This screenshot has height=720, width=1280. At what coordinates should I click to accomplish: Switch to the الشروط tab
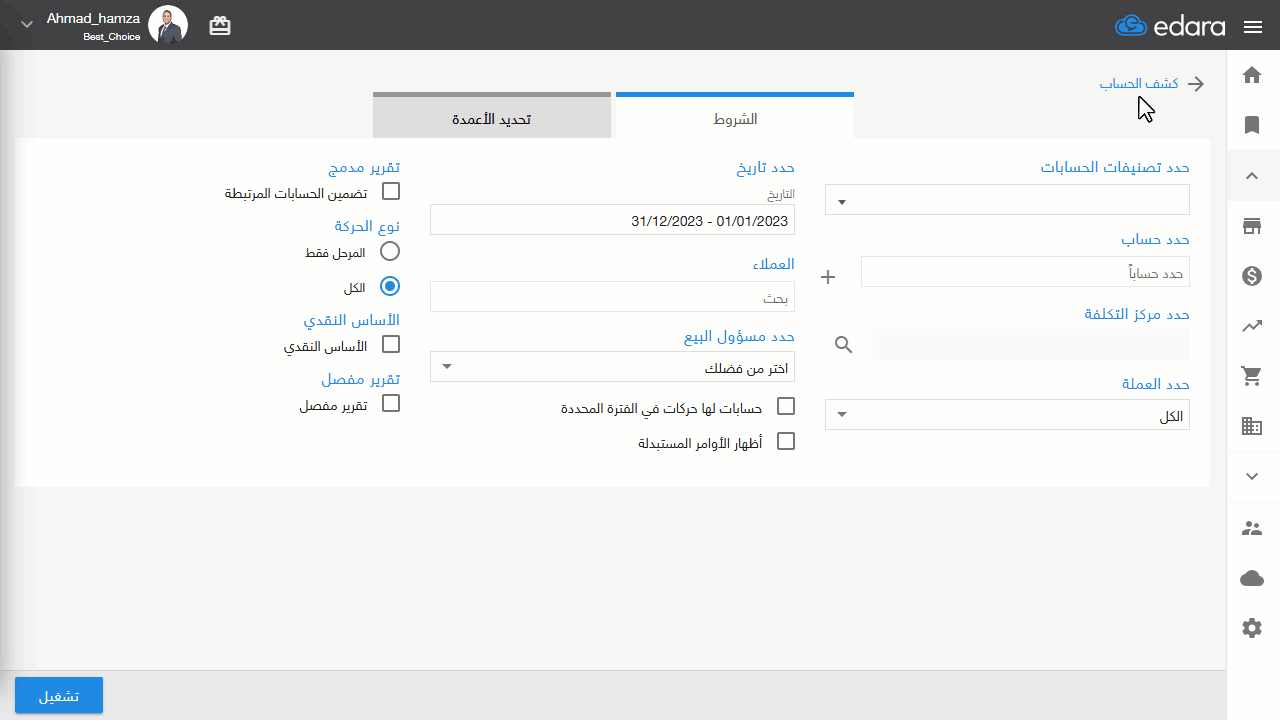(735, 118)
